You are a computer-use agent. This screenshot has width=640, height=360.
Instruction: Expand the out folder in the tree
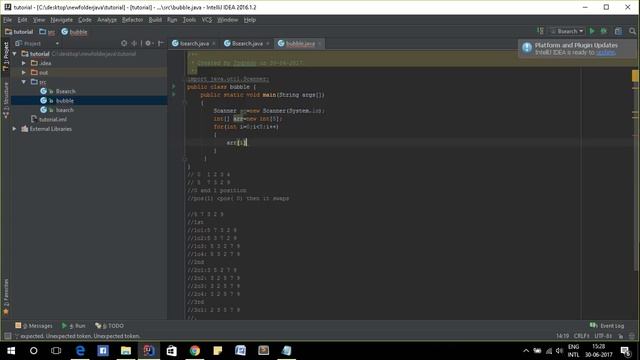[x=24, y=72]
